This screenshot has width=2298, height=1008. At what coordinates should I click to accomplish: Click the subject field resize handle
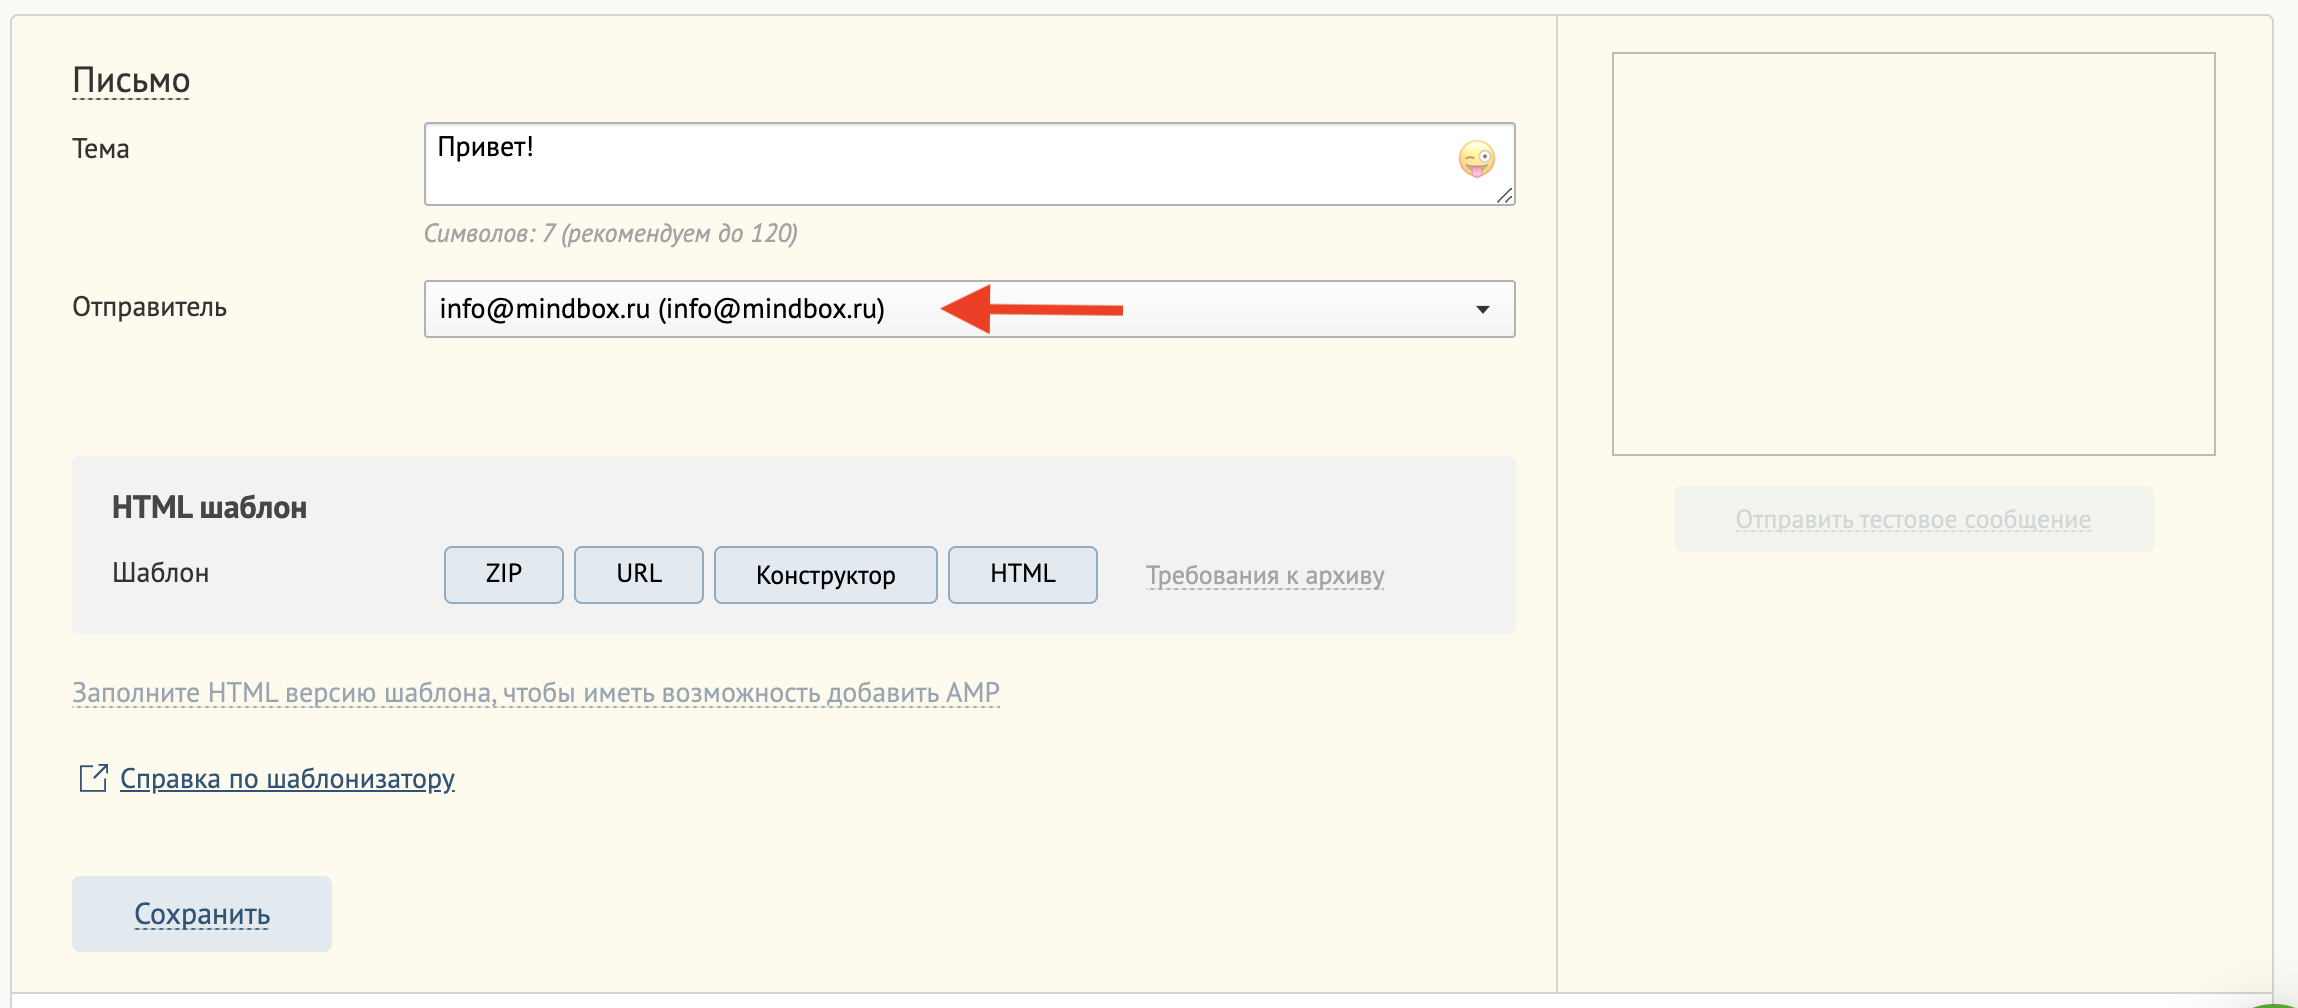pyautogui.click(x=1504, y=195)
